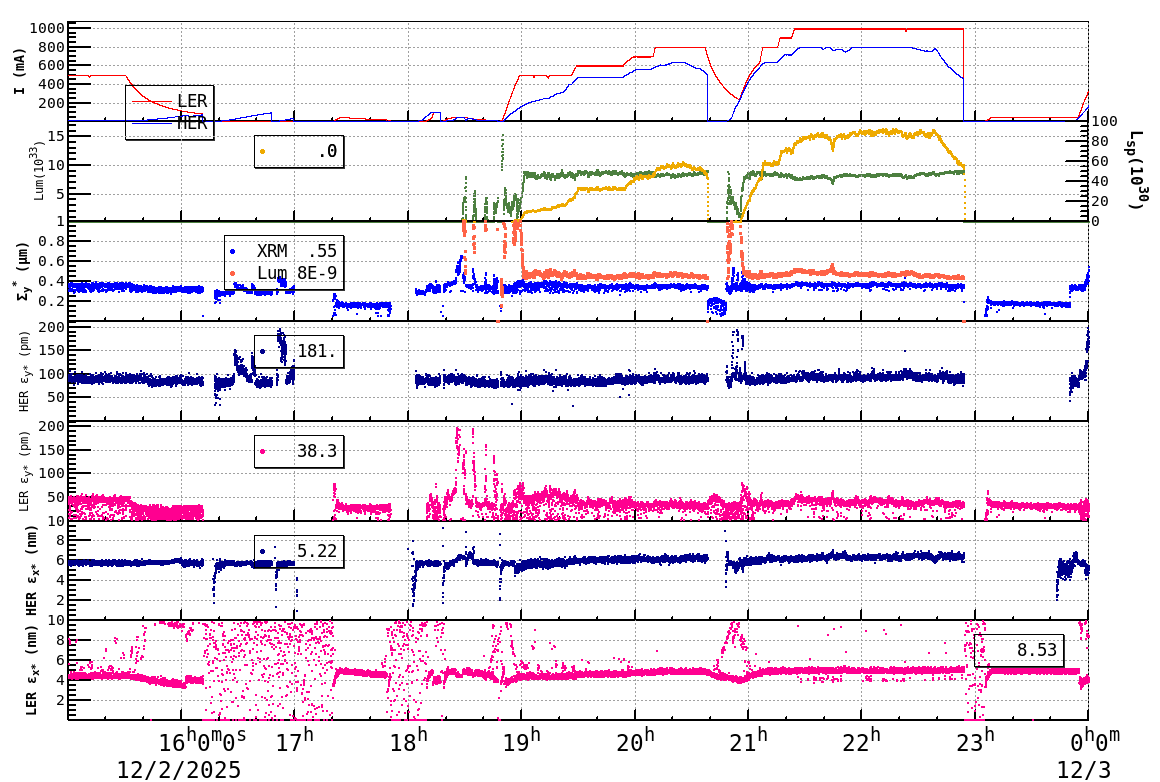Click the pink dot marker beside 38.3

click(x=261, y=452)
